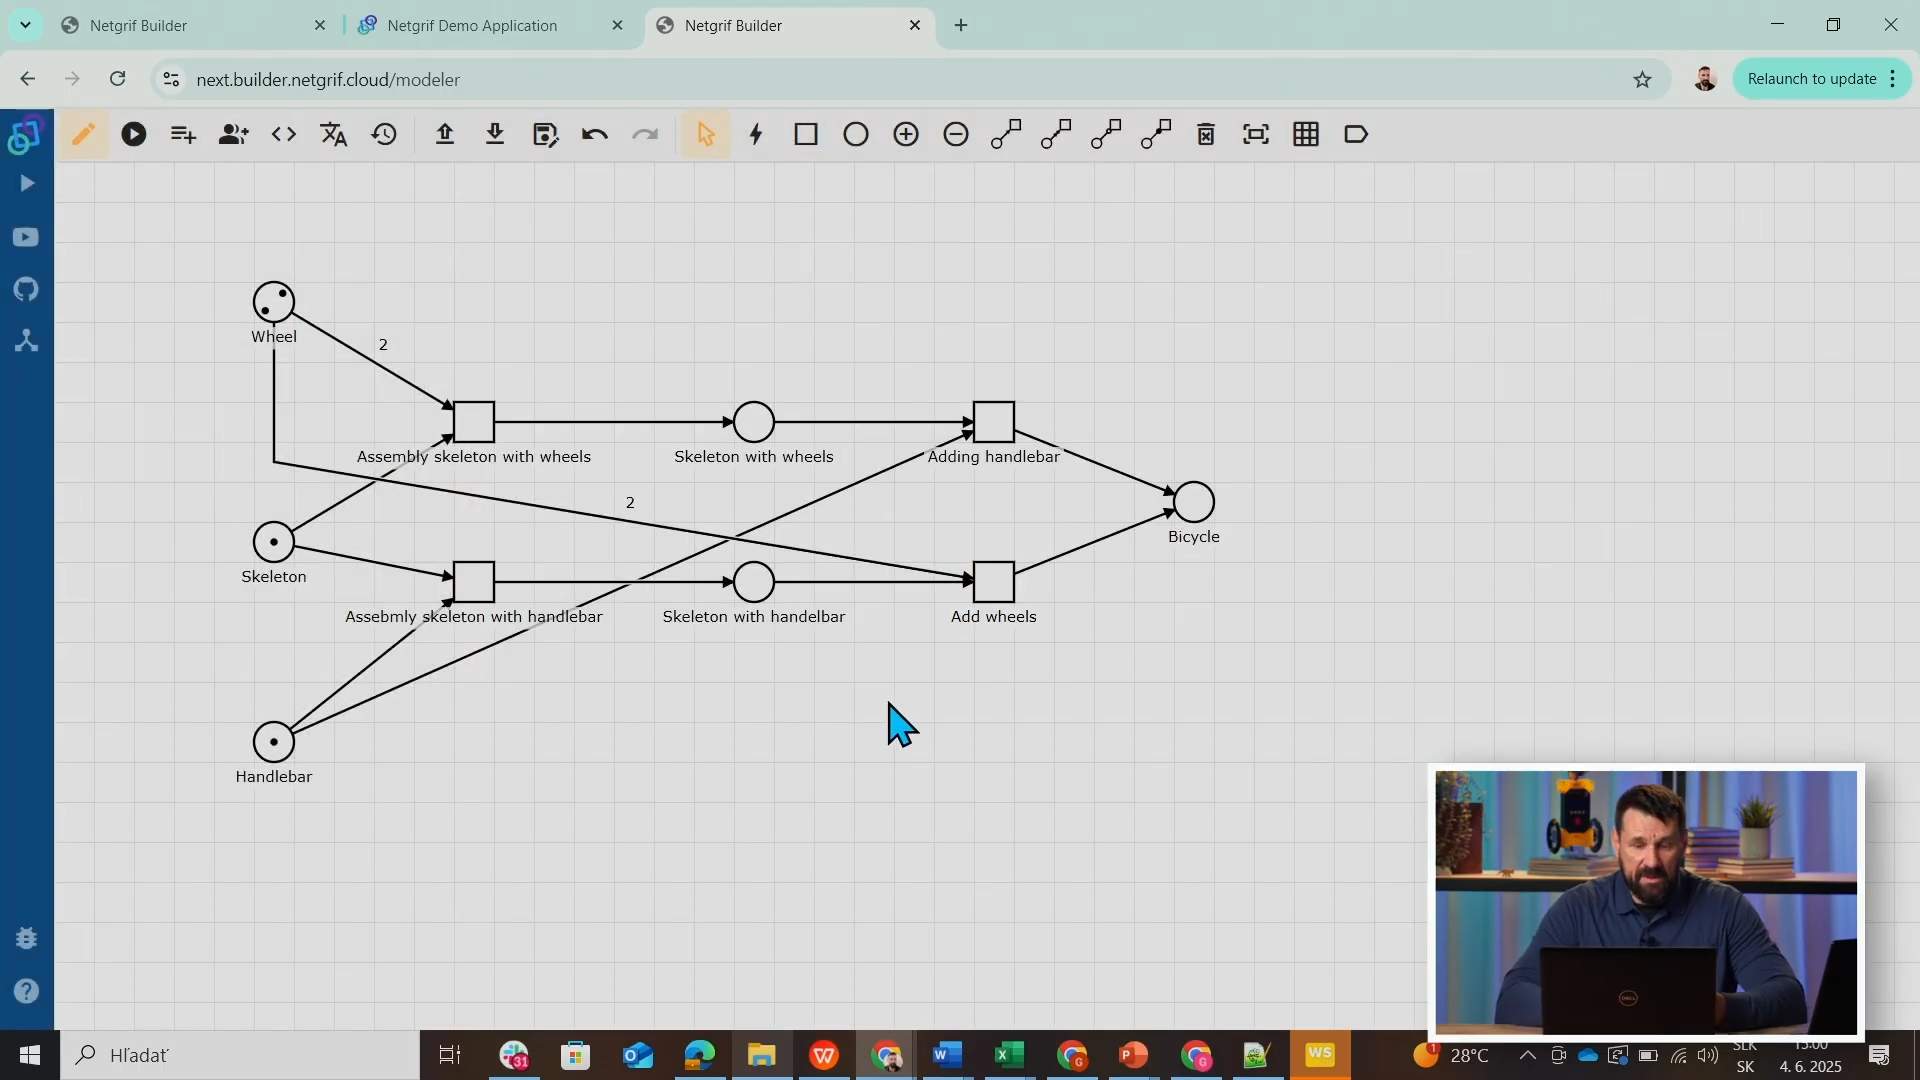
Task: Choose the remove token tool
Action: [955, 134]
